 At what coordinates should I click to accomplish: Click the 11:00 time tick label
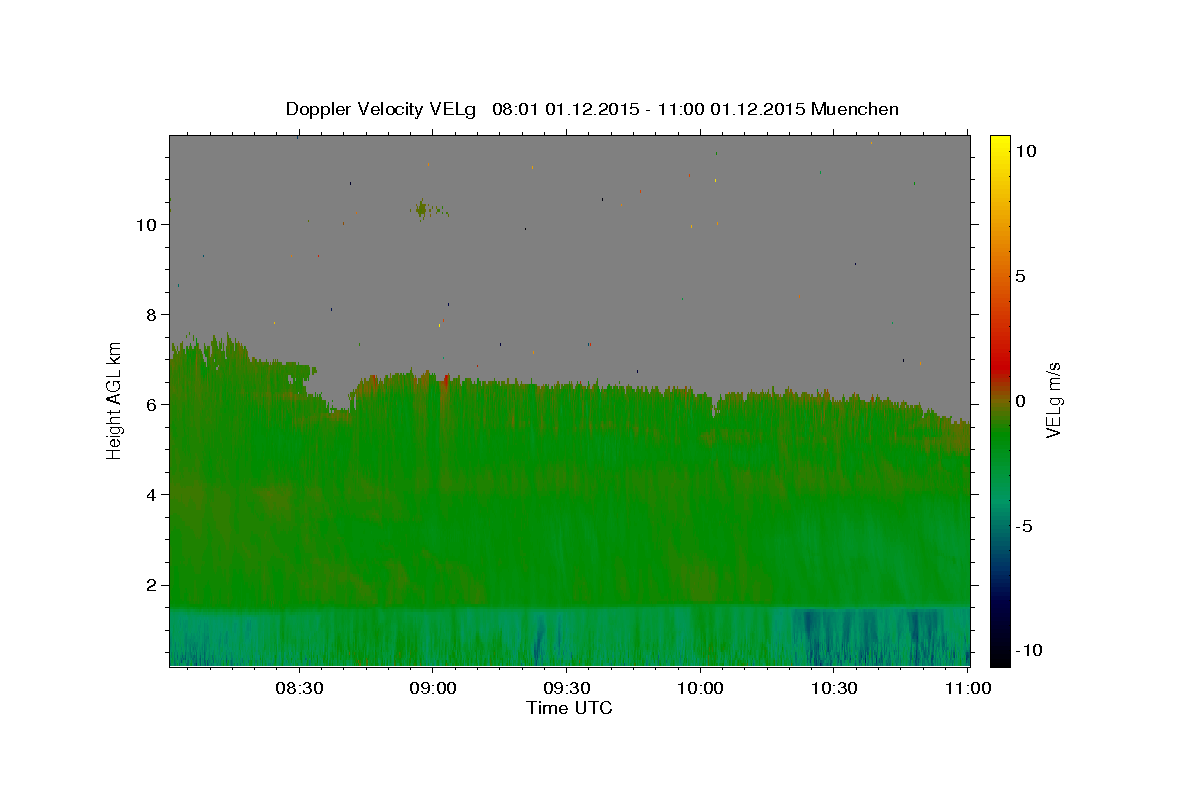(968, 688)
